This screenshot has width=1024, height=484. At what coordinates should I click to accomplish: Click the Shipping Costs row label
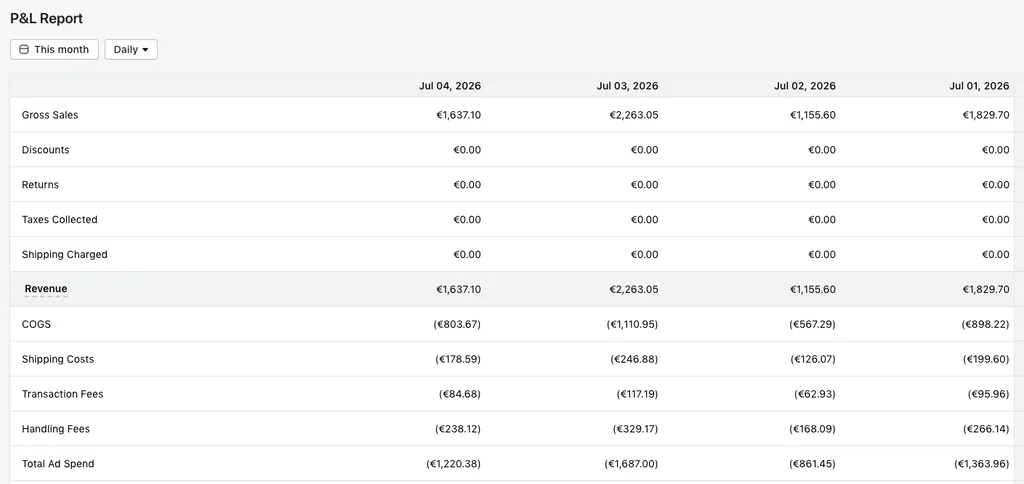(57, 359)
